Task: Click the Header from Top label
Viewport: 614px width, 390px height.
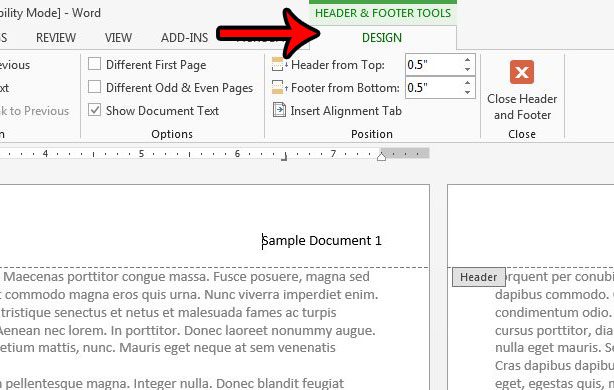Action: coord(338,65)
